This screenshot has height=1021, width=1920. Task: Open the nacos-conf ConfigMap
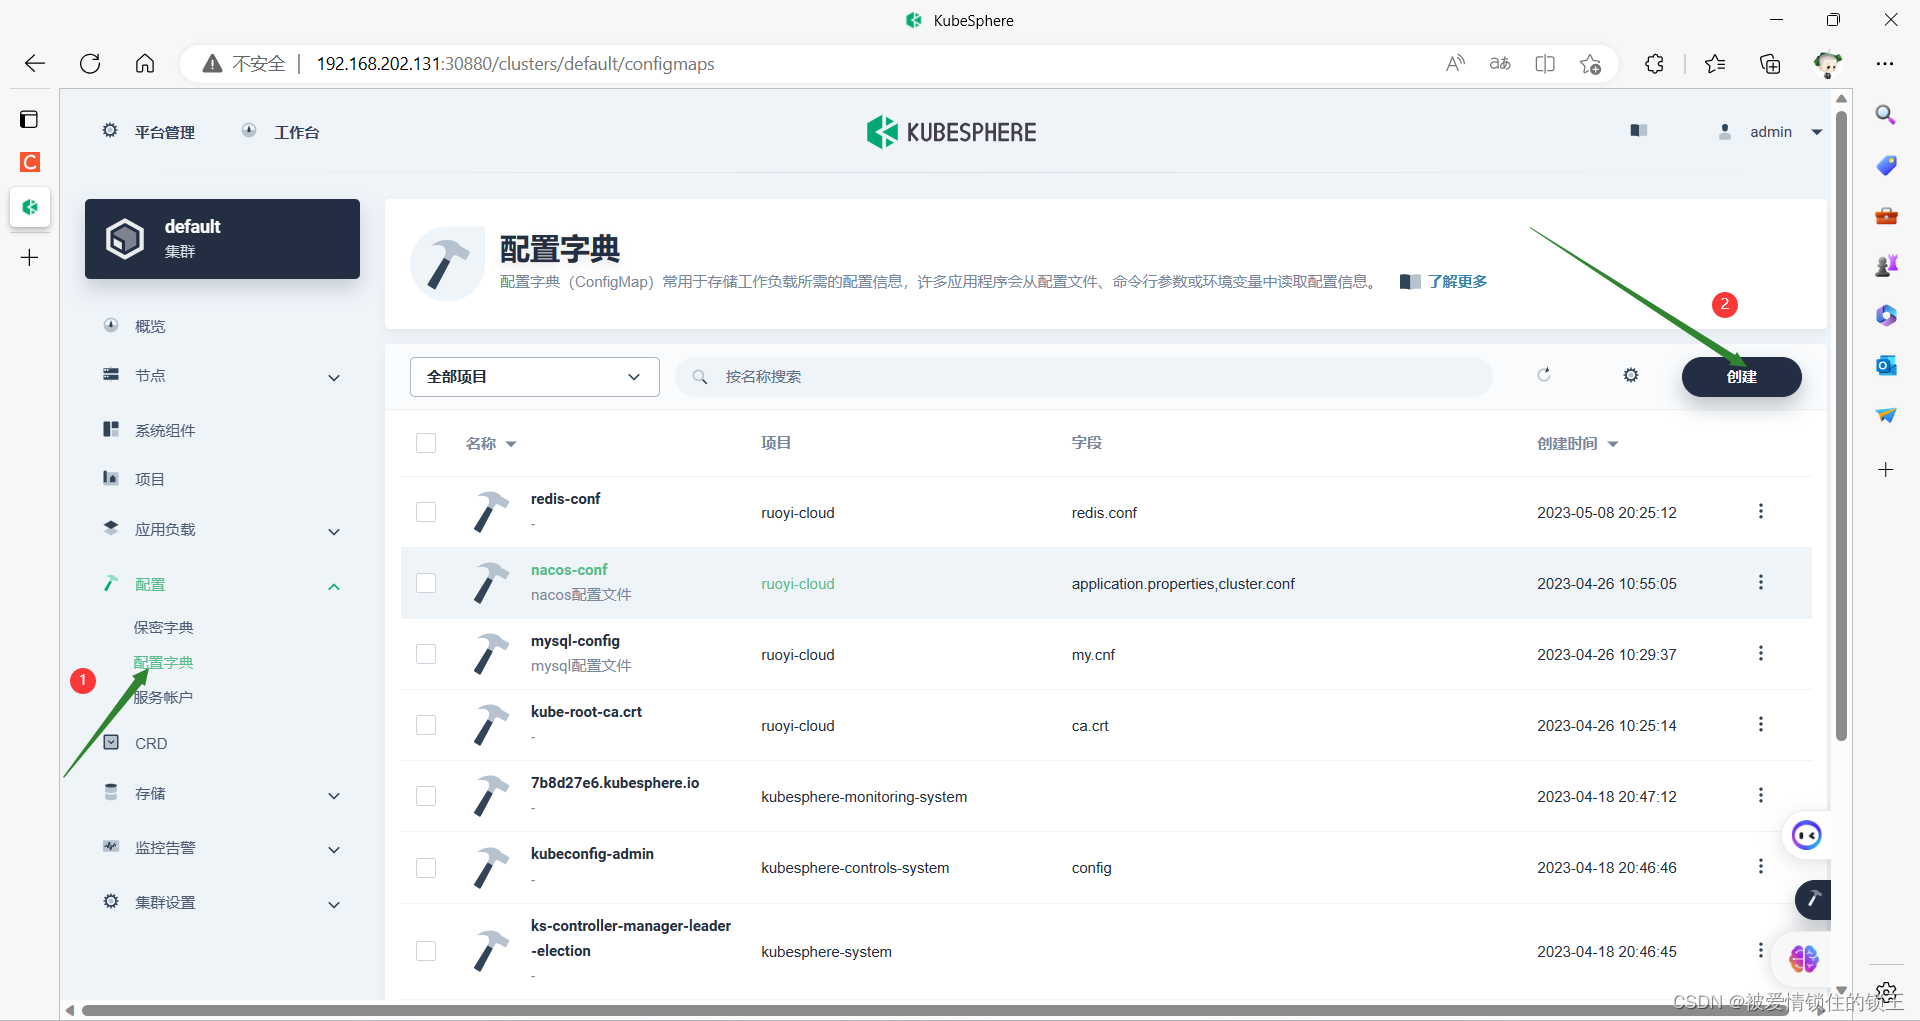click(569, 569)
